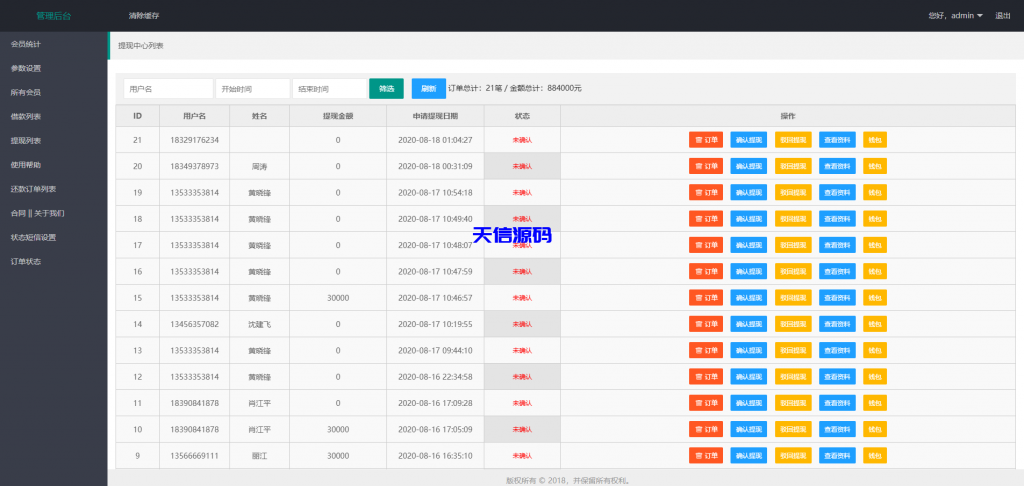Click 钱包 for row ID 16
Screen dimensions: 1024x486
coord(875,271)
